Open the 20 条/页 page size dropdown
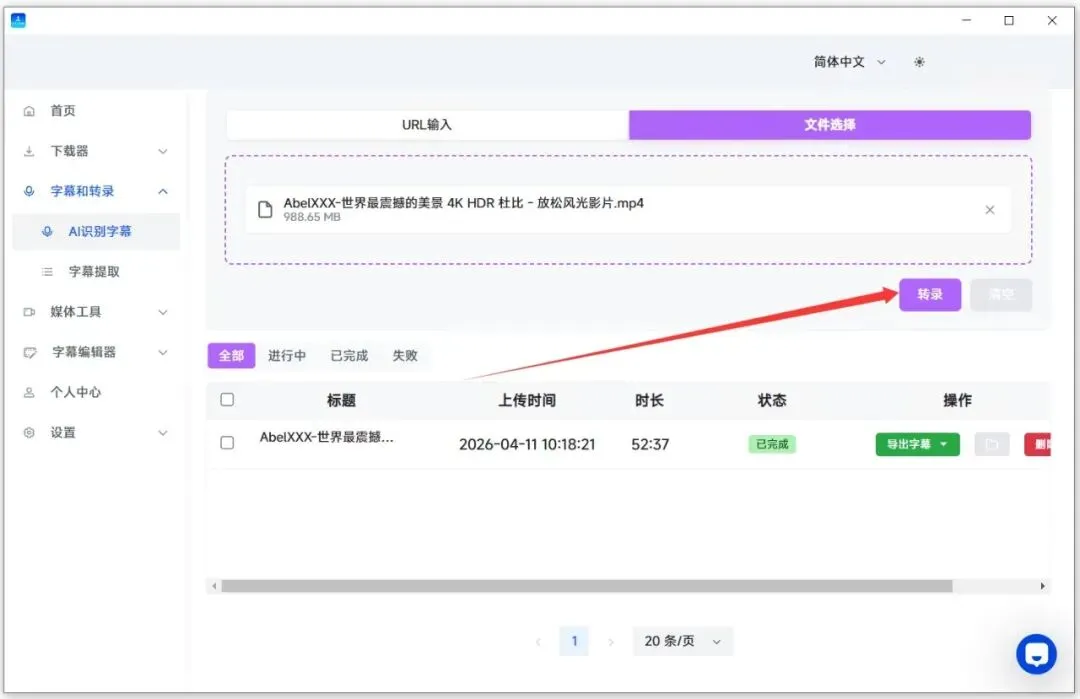Screen dimensions: 1080x699 [683, 641]
